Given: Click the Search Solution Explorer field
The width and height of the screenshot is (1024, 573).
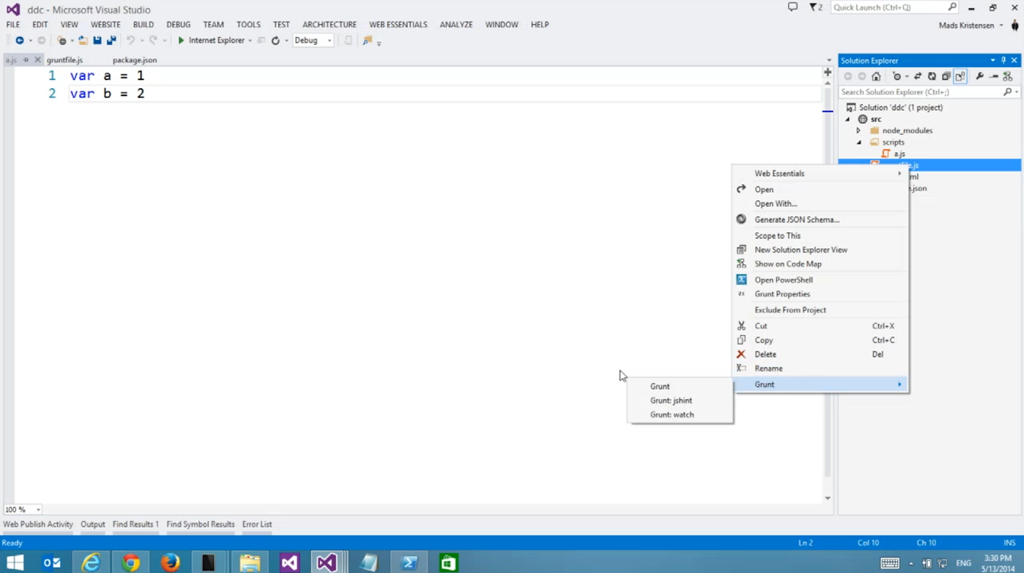Looking at the screenshot, I should click(x=929, y=92).
